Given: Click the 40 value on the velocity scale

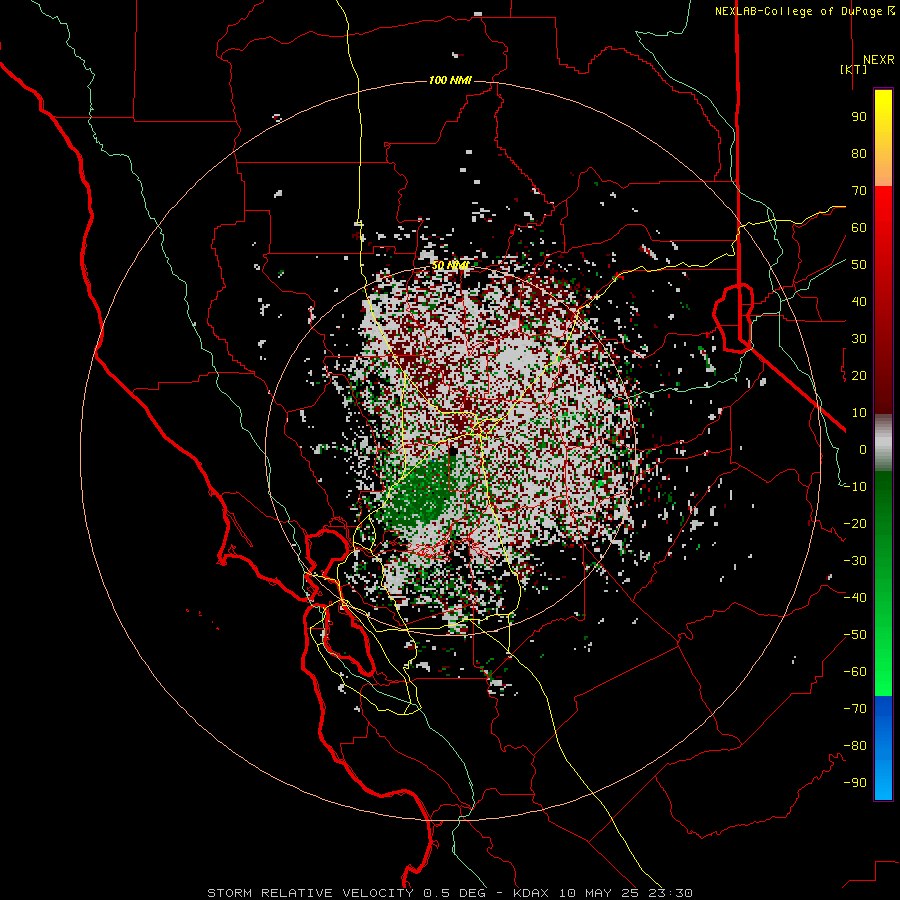Looking at the screenshot, I should pyautogui.click(x=859, y=301).
